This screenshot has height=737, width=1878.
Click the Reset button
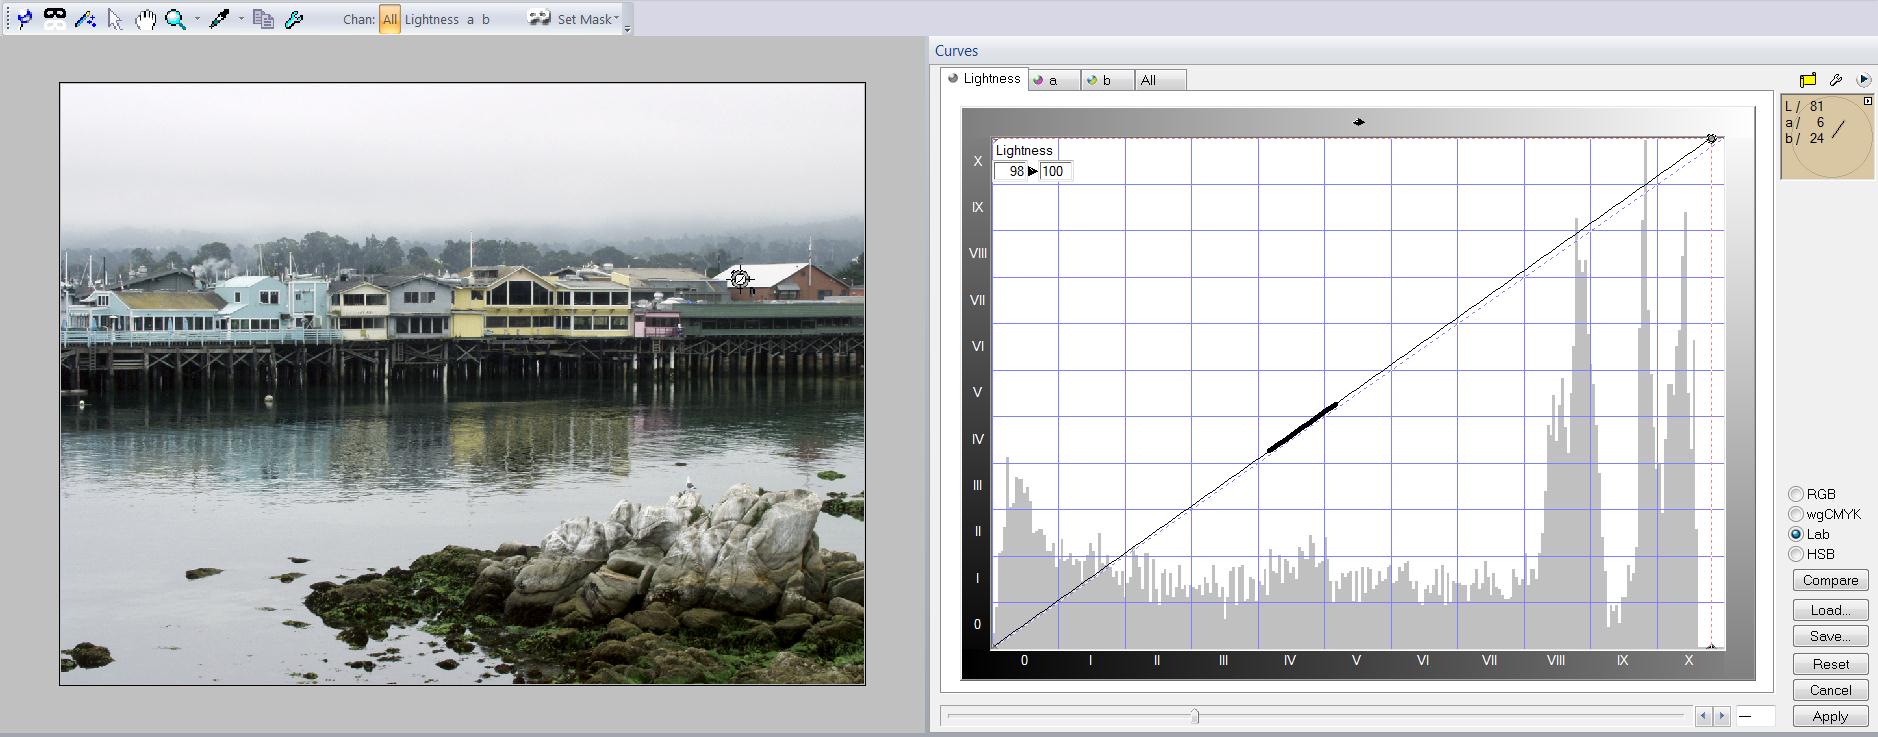tap(1830, 664)
